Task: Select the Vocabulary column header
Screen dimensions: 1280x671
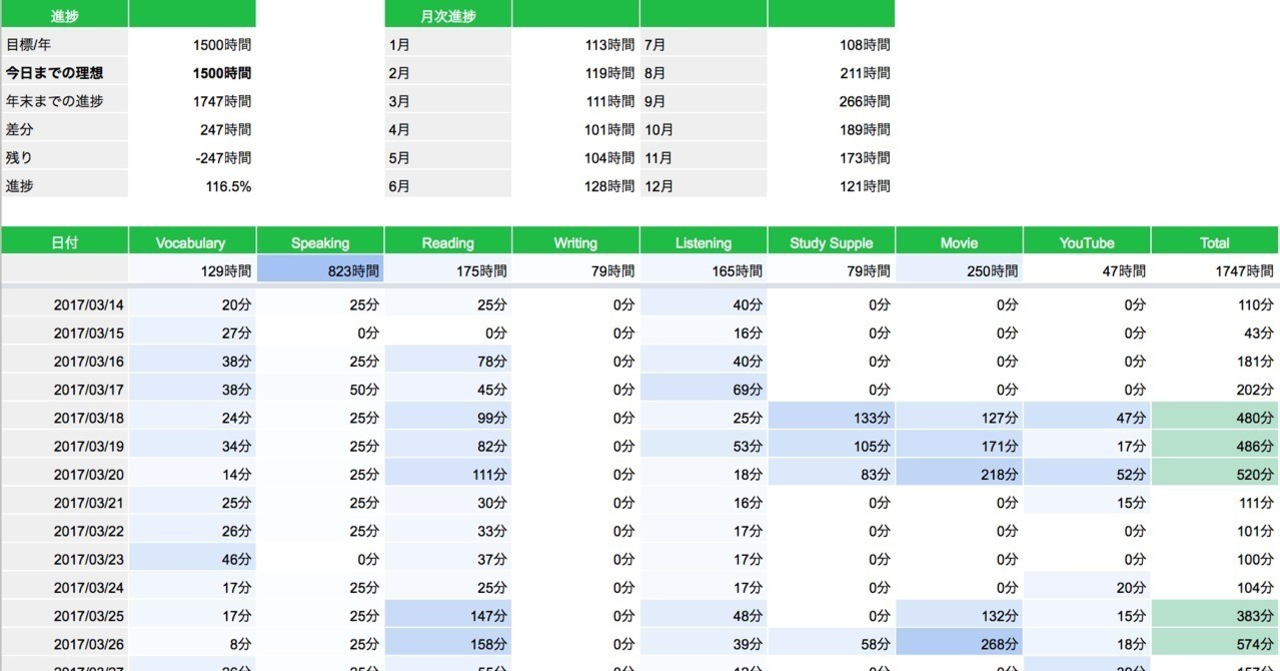Action: (x=192, y=242)
